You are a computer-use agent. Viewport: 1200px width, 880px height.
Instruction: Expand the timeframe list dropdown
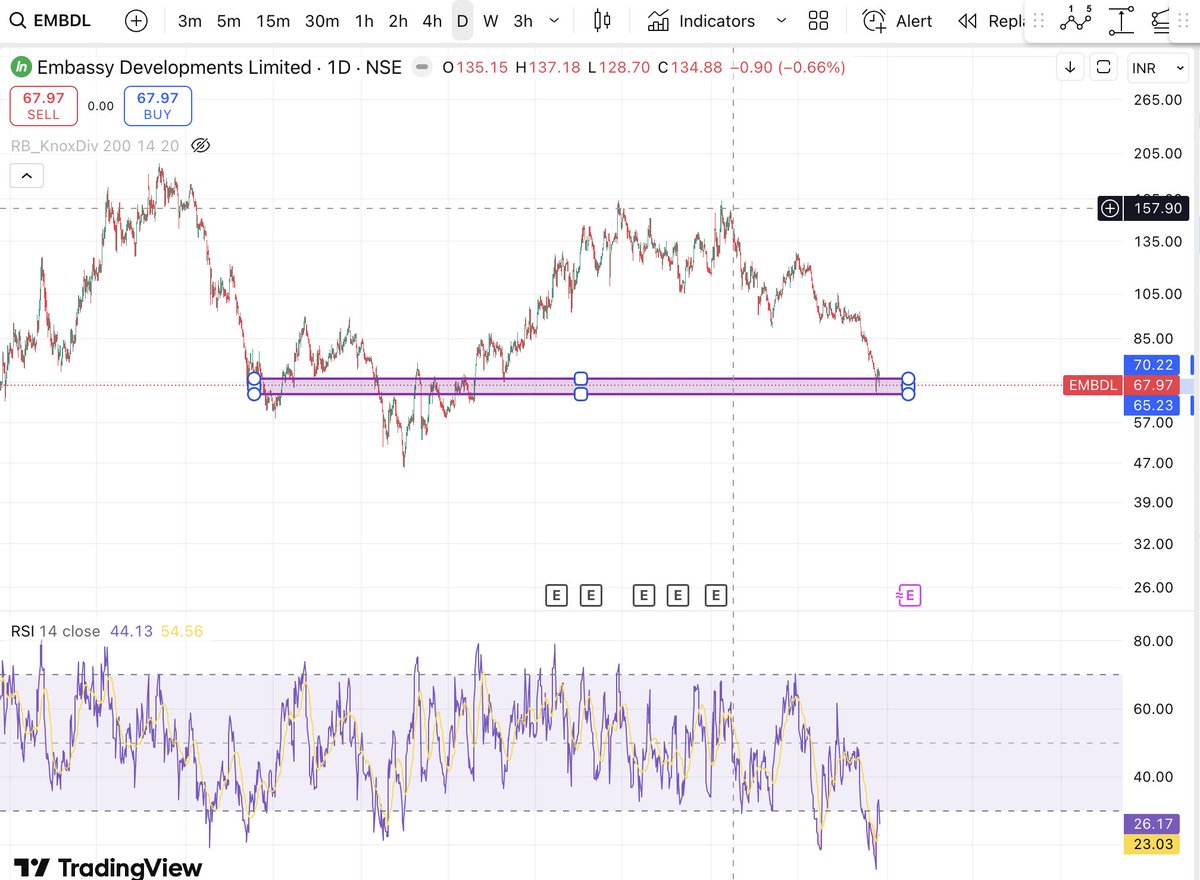point(555,21)
